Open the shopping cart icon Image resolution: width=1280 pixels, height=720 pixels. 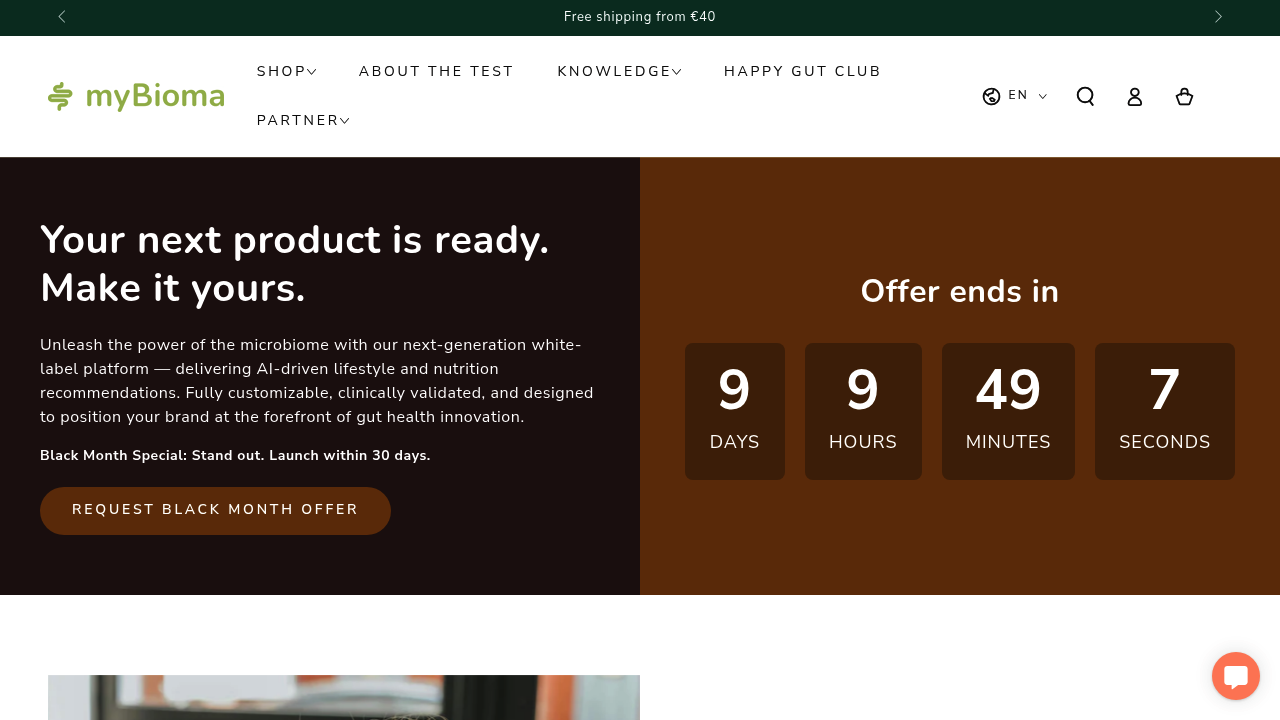[x=1184, y=96]
